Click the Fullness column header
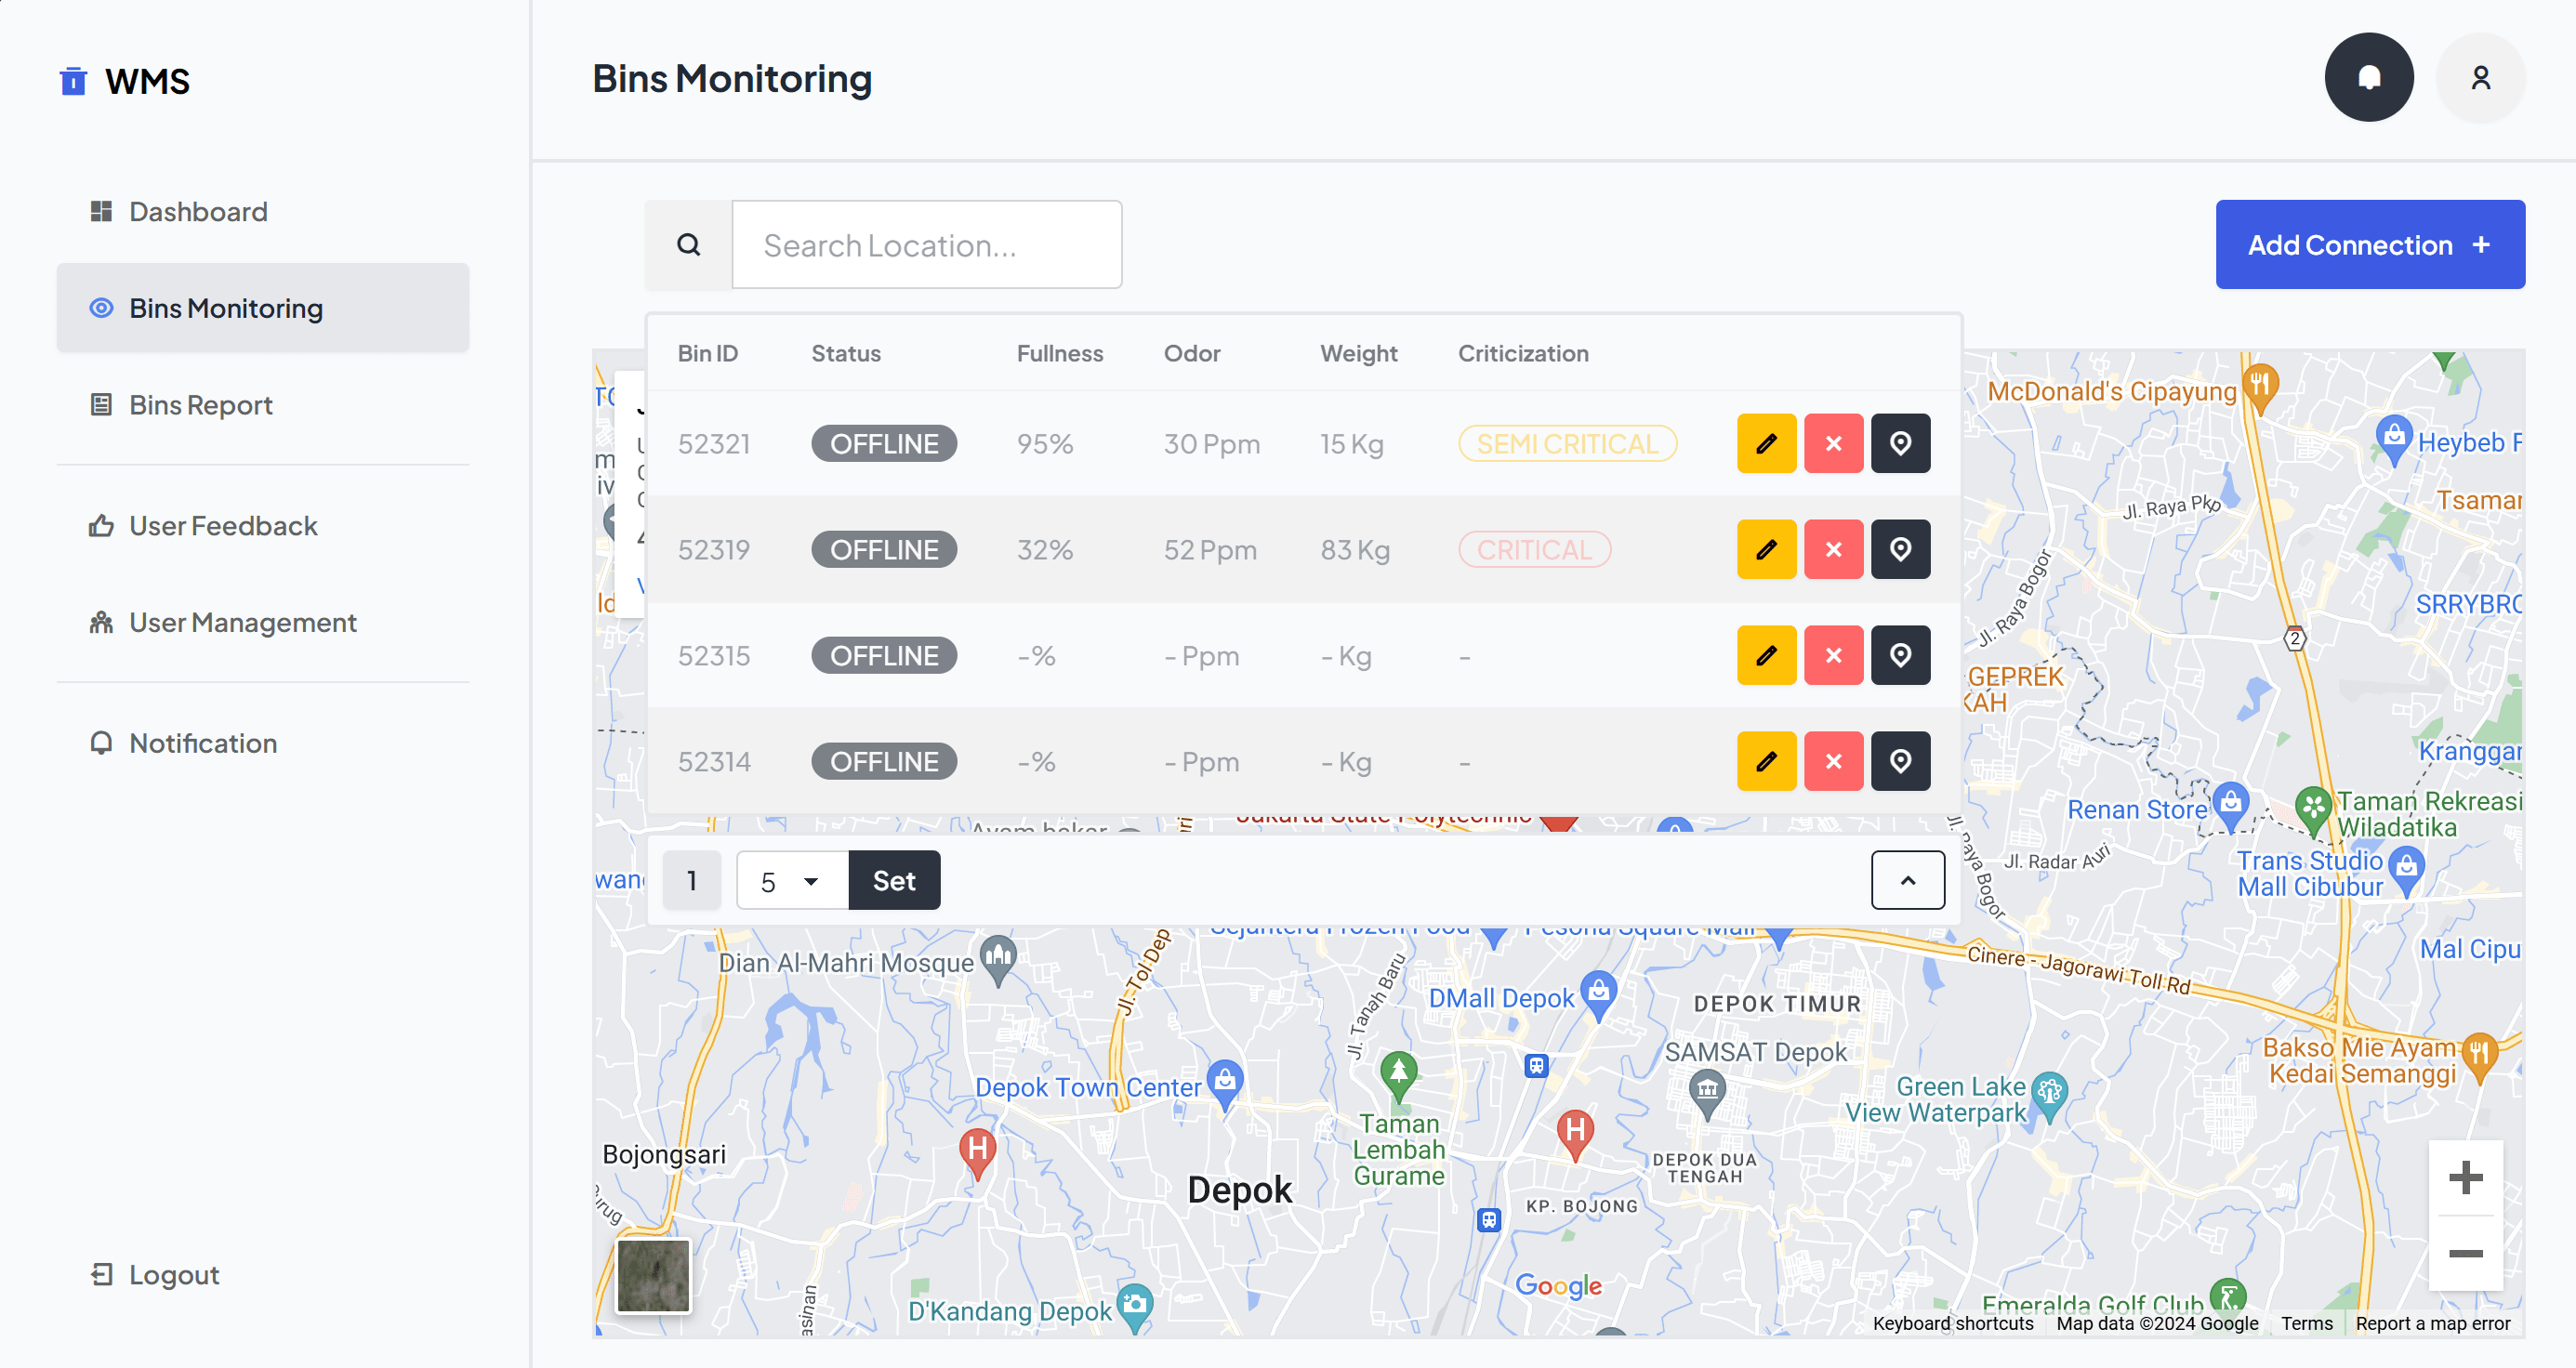This screenshot has width=2576, height=1368. [1059, 353]
